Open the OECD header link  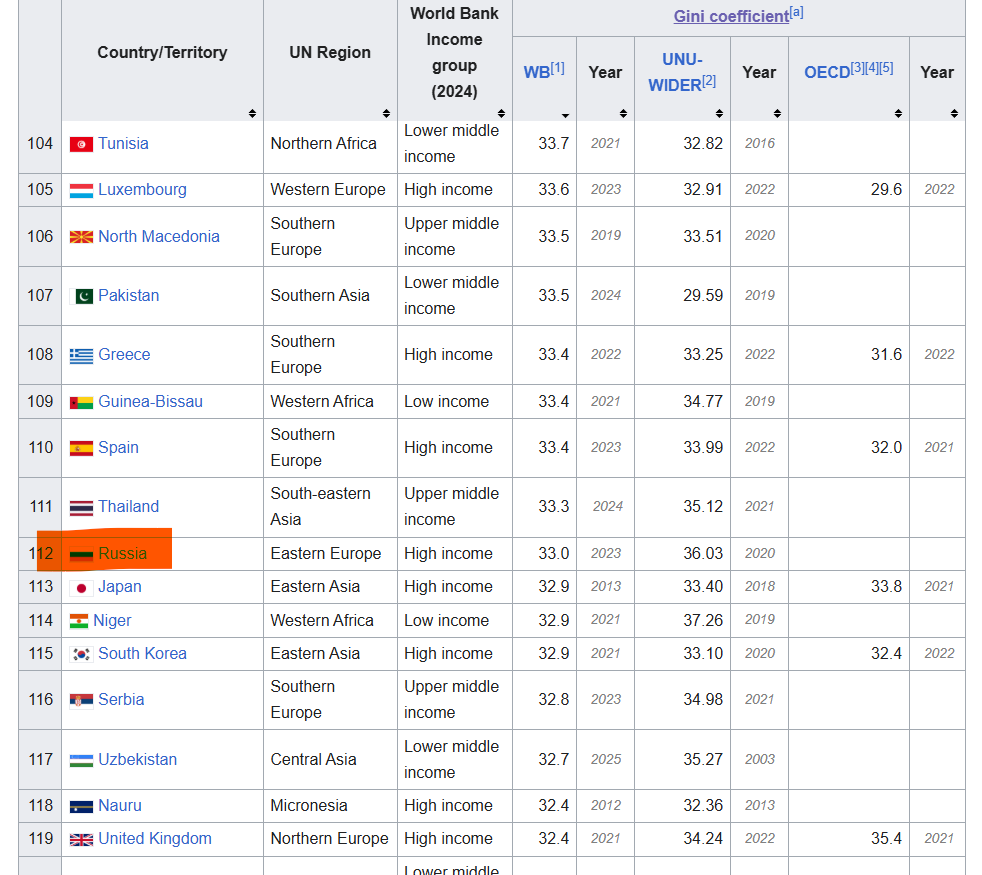pyautogui.click(x=827, y=73)
